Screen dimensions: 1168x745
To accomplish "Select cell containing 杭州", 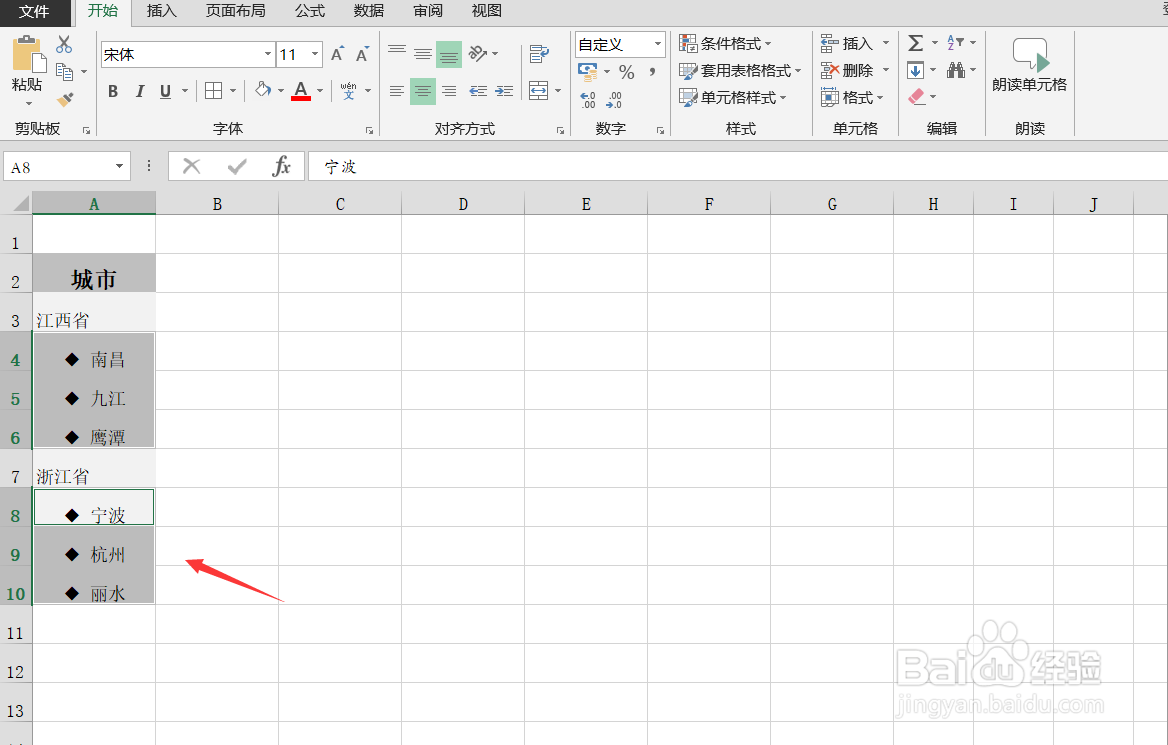I will click(94, 547).
